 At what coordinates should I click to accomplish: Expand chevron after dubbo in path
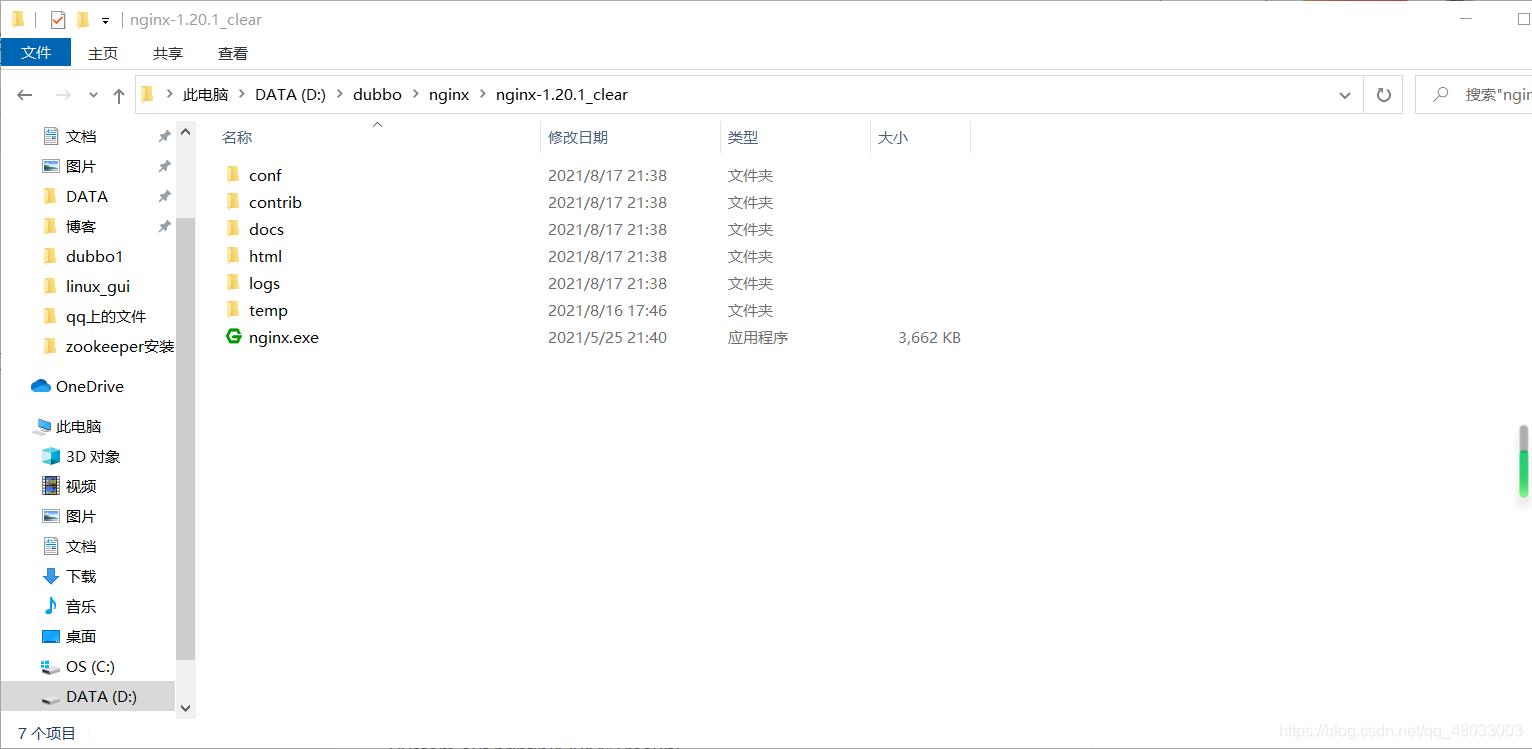pyautogui.click(x=415, y=95)
